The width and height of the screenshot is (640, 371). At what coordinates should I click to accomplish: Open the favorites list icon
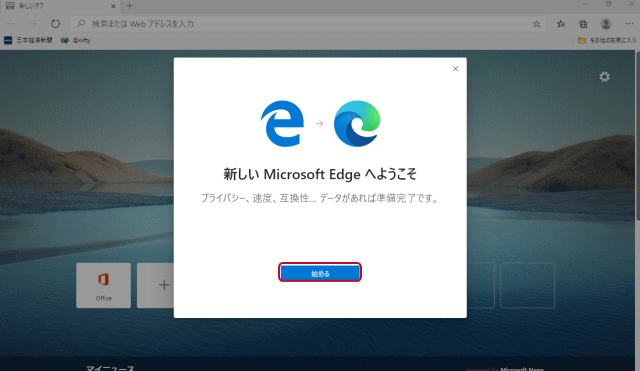(x=561, y=24)
